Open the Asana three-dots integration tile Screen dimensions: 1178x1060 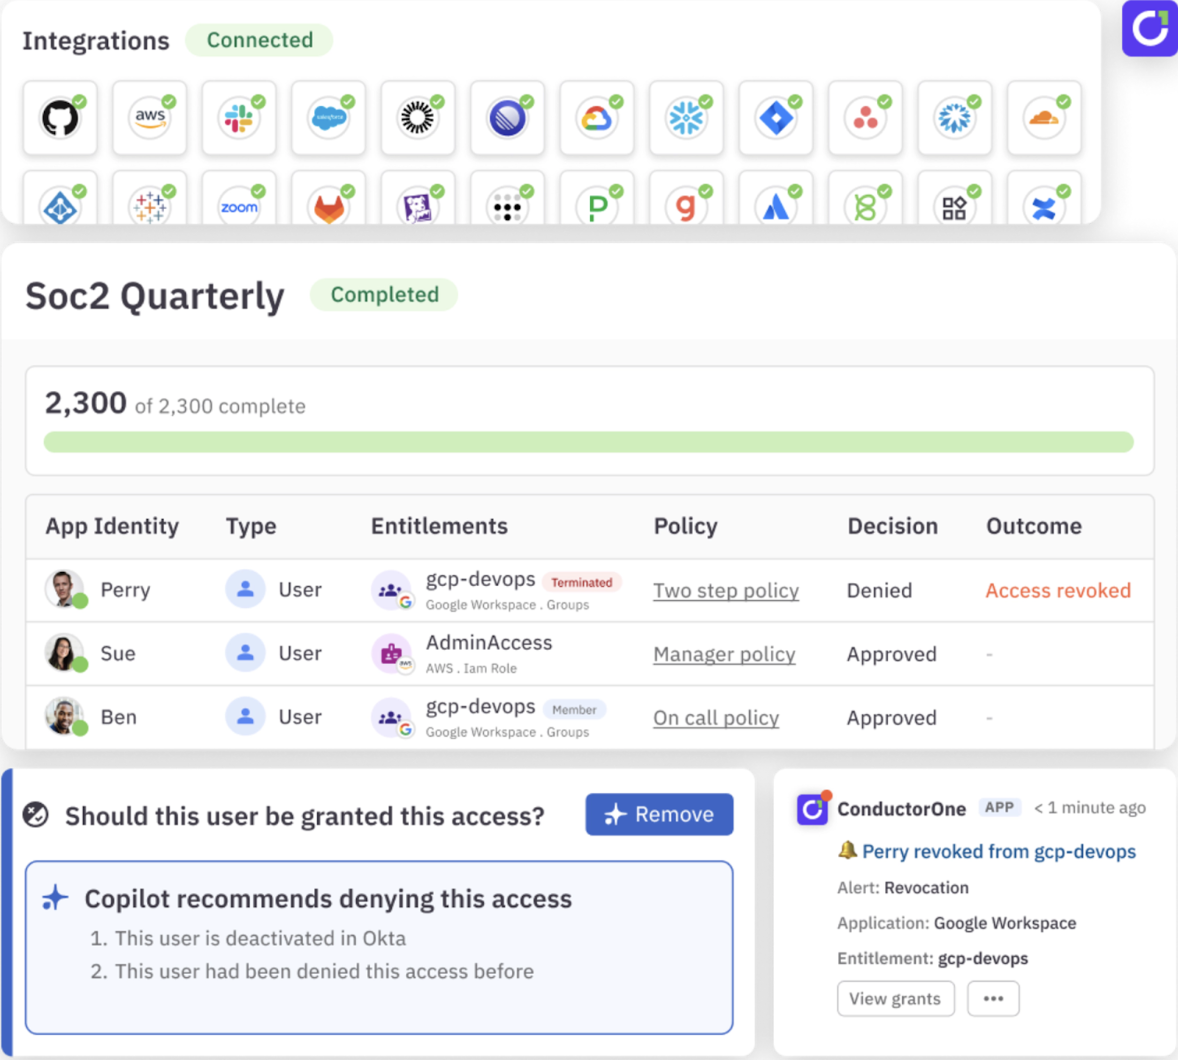pos(865,118)
